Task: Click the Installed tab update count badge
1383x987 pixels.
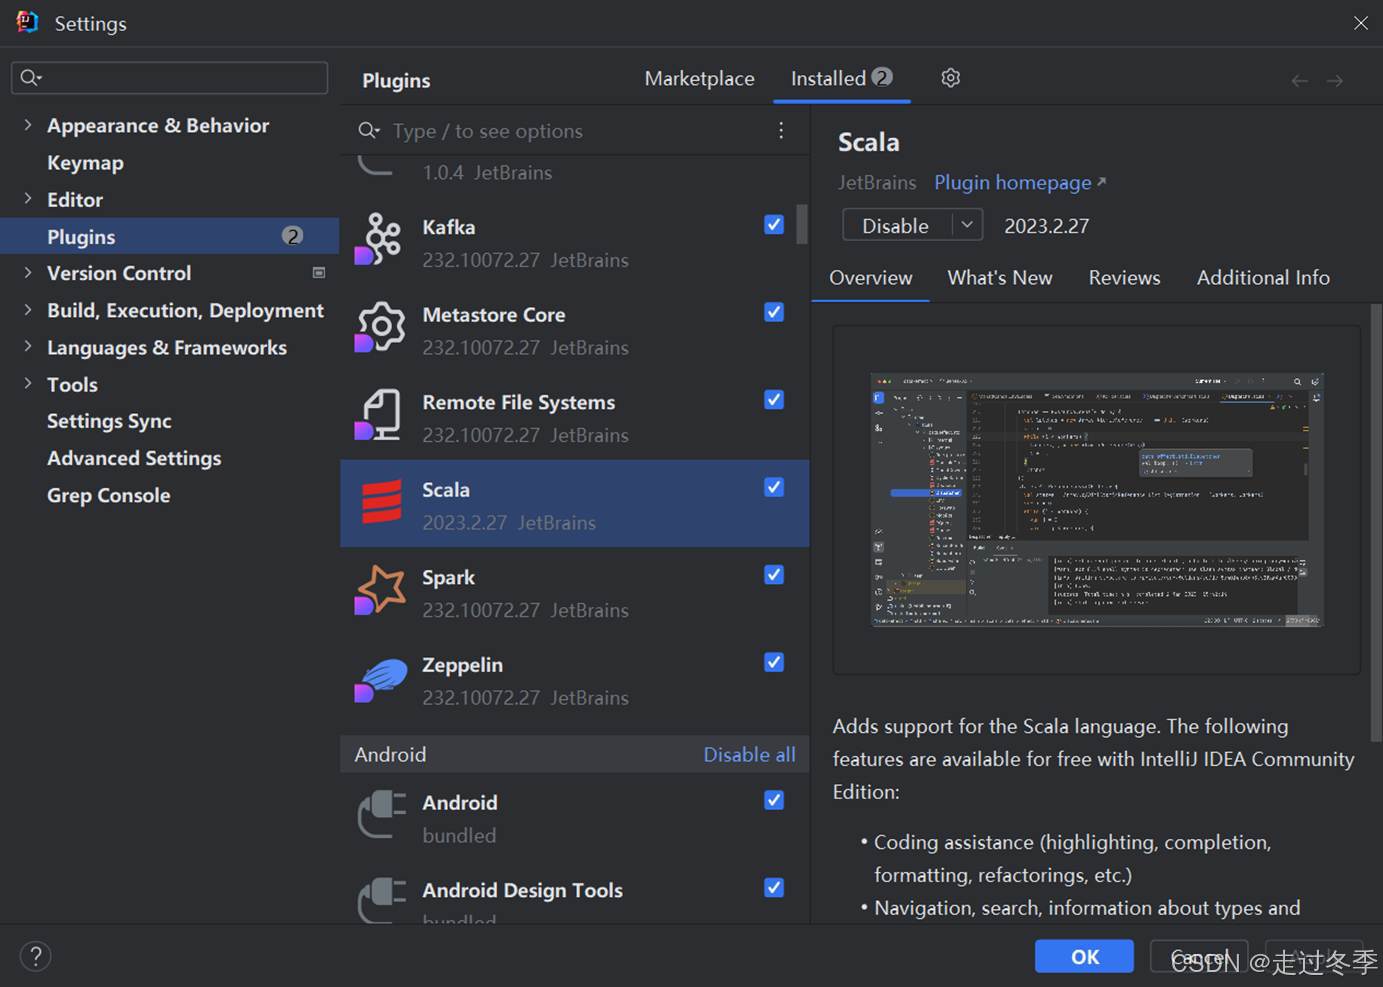Action: [882, 77]
